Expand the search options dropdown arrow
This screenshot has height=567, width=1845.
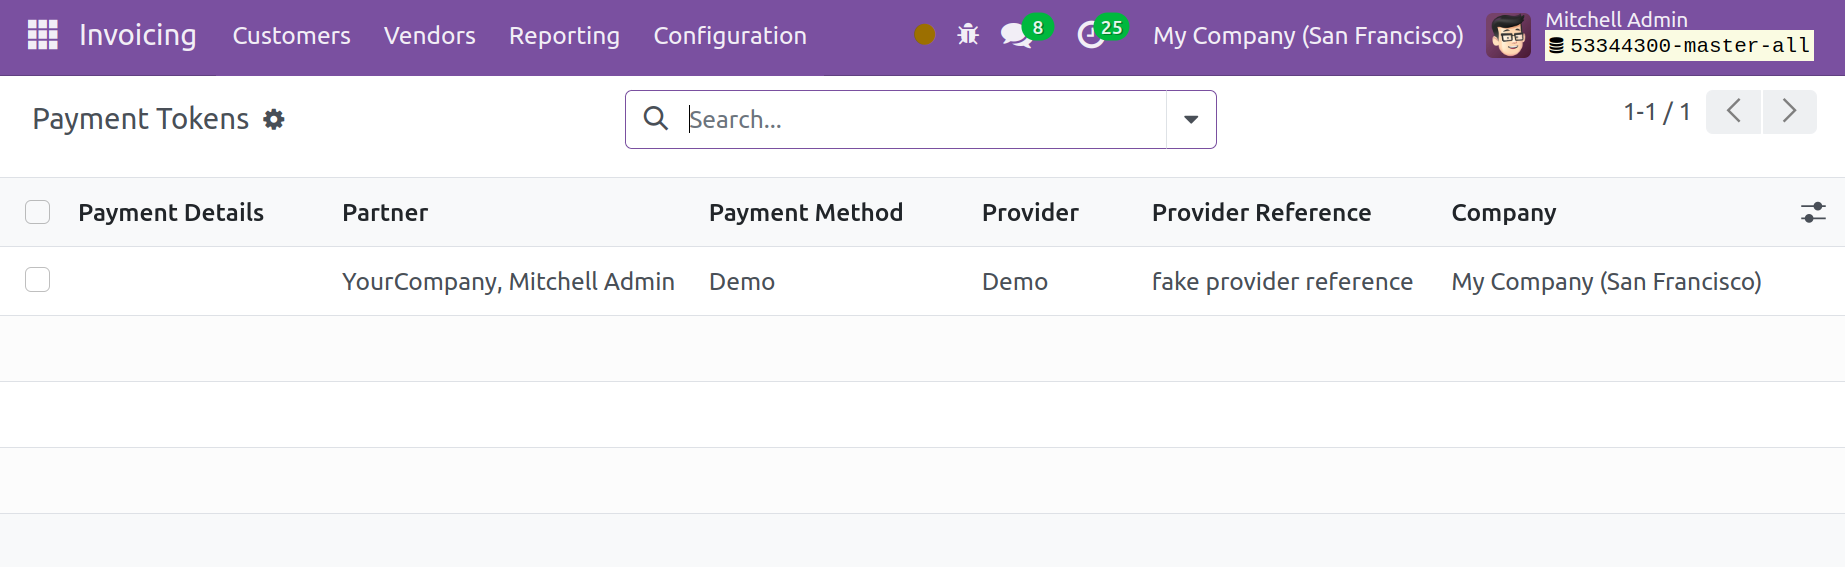pos(1191,120)
